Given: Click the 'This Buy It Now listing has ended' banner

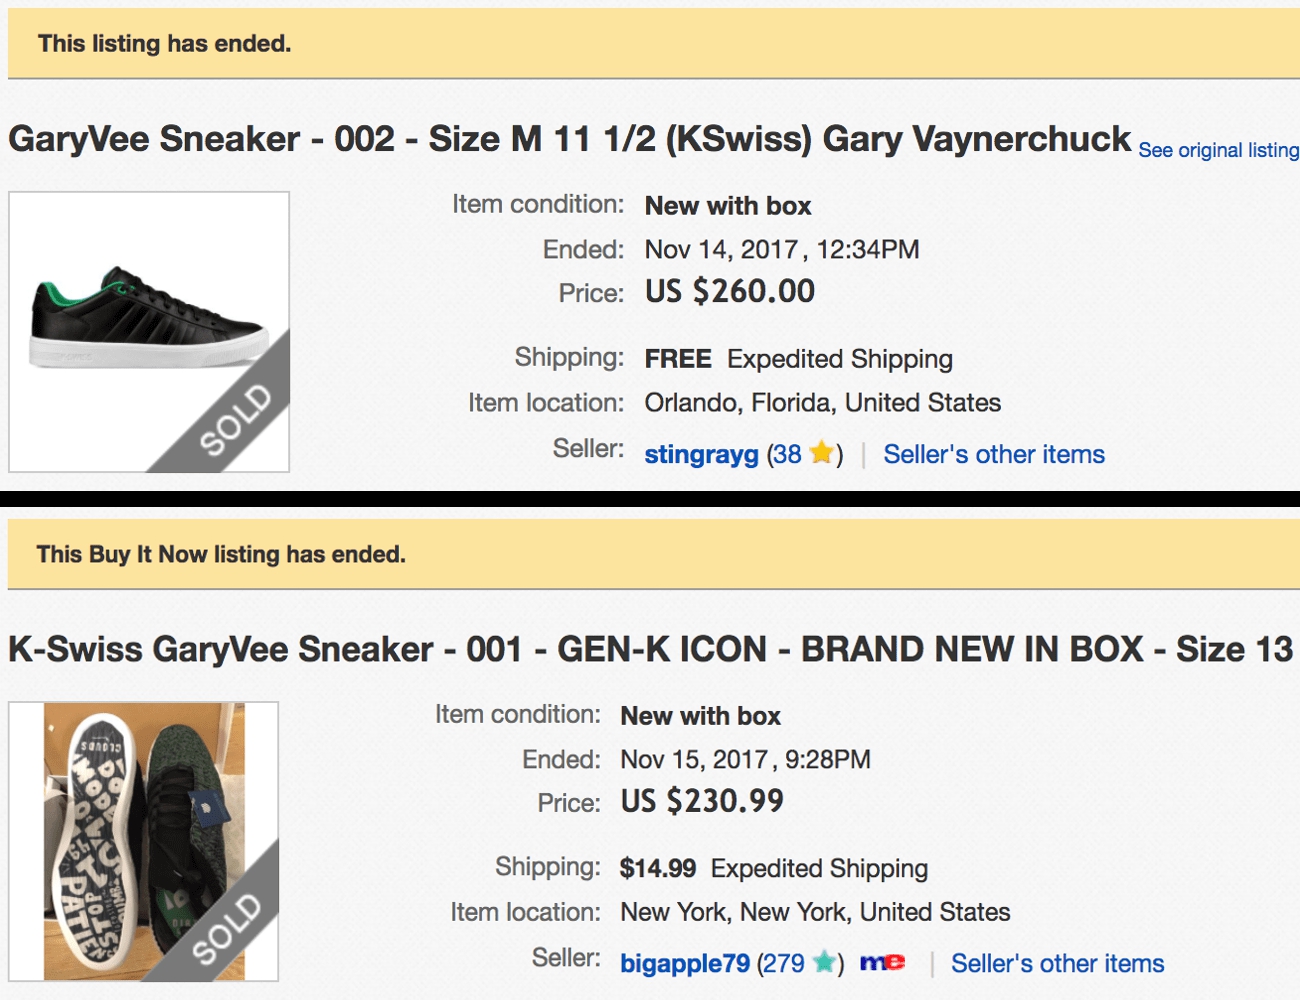Looking at the screenshot, I should pyautogui.click(x=221, y=554).
